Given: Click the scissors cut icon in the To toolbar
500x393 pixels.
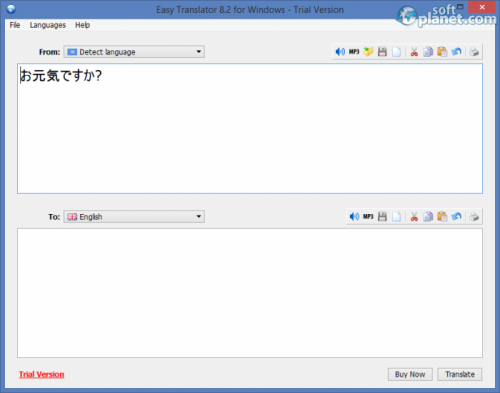Looking at the screenshot, I should coord(414,217).
